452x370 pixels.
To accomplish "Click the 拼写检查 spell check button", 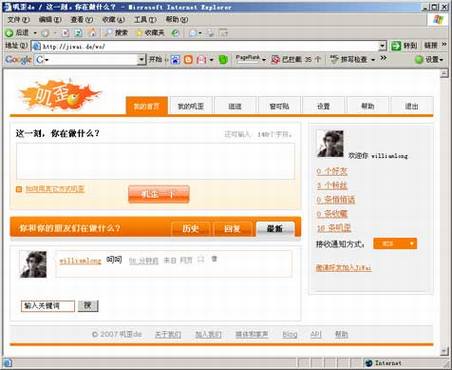I will pyautogui.click(x=349, y=59).
